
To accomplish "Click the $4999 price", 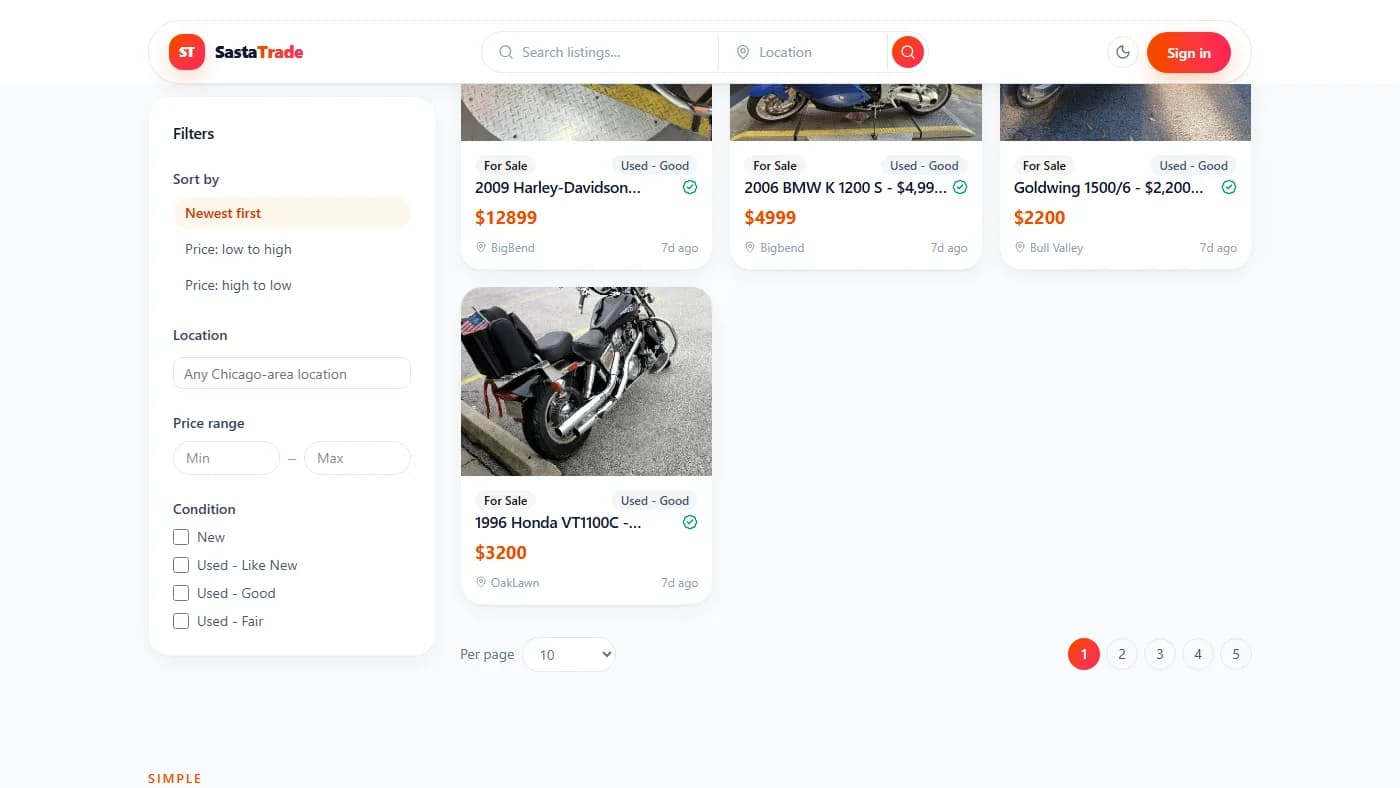I will (770, 217).
